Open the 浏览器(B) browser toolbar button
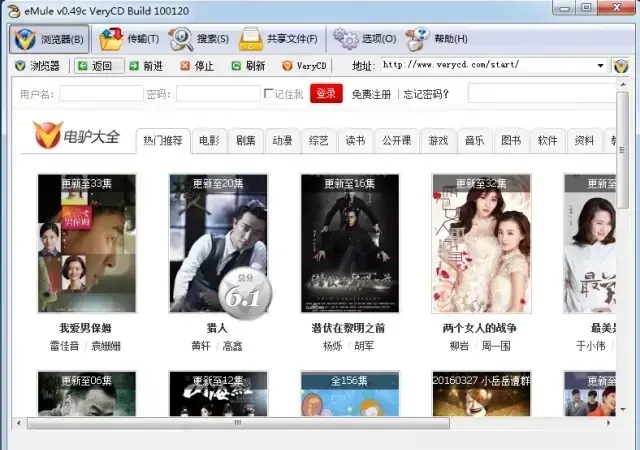 coord(49,39)
